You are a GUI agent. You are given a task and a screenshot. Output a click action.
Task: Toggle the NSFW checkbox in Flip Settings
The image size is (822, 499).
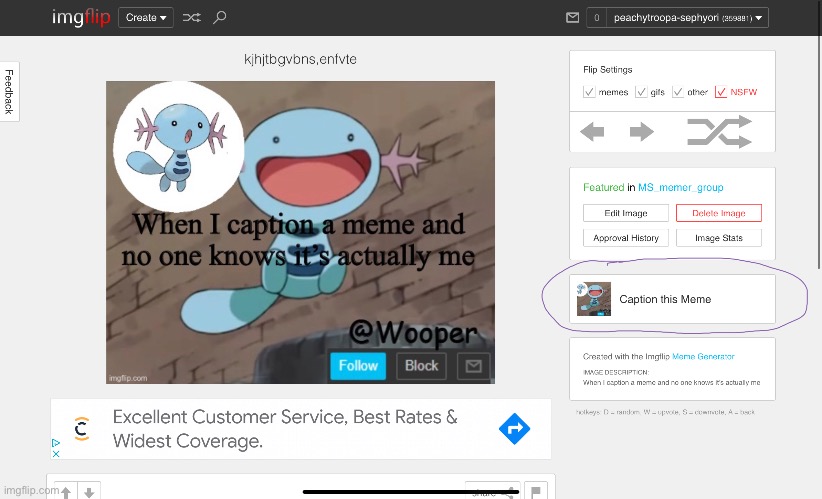pyautogui.click(x=721, y=92)
